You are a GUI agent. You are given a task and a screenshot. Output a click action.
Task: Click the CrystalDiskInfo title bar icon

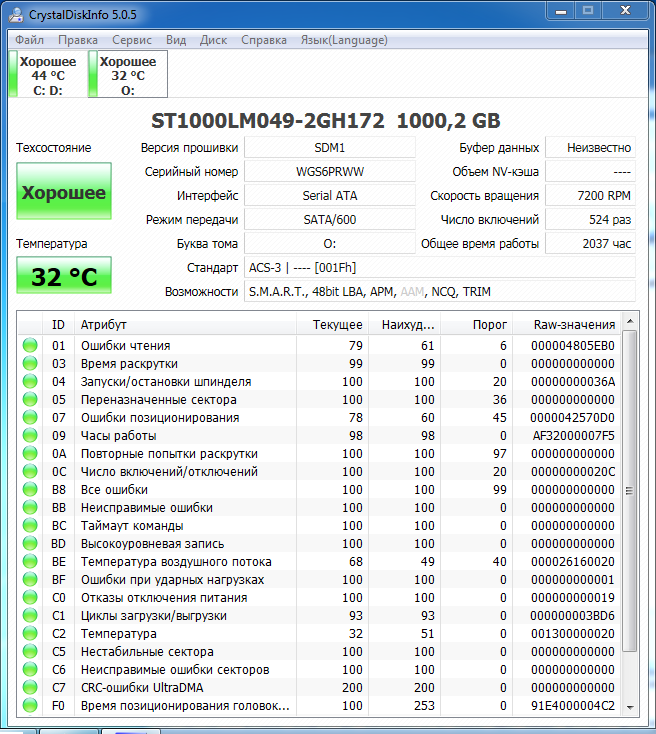click(16, 15)
